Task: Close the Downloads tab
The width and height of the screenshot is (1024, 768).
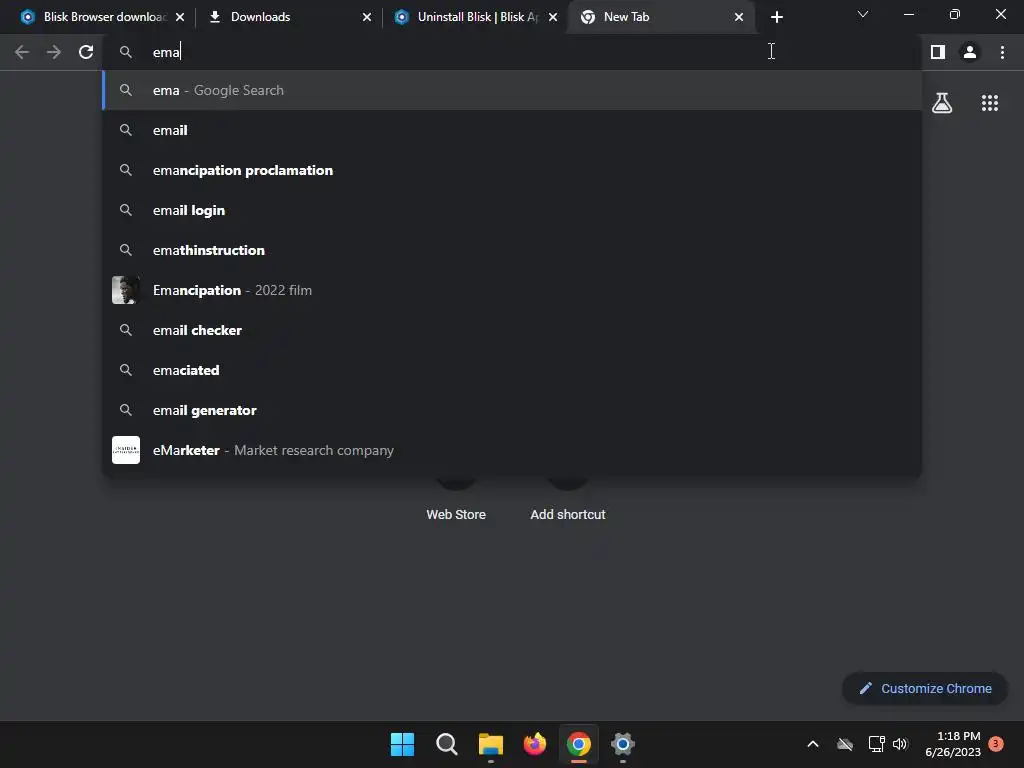Action: point(366,17)
